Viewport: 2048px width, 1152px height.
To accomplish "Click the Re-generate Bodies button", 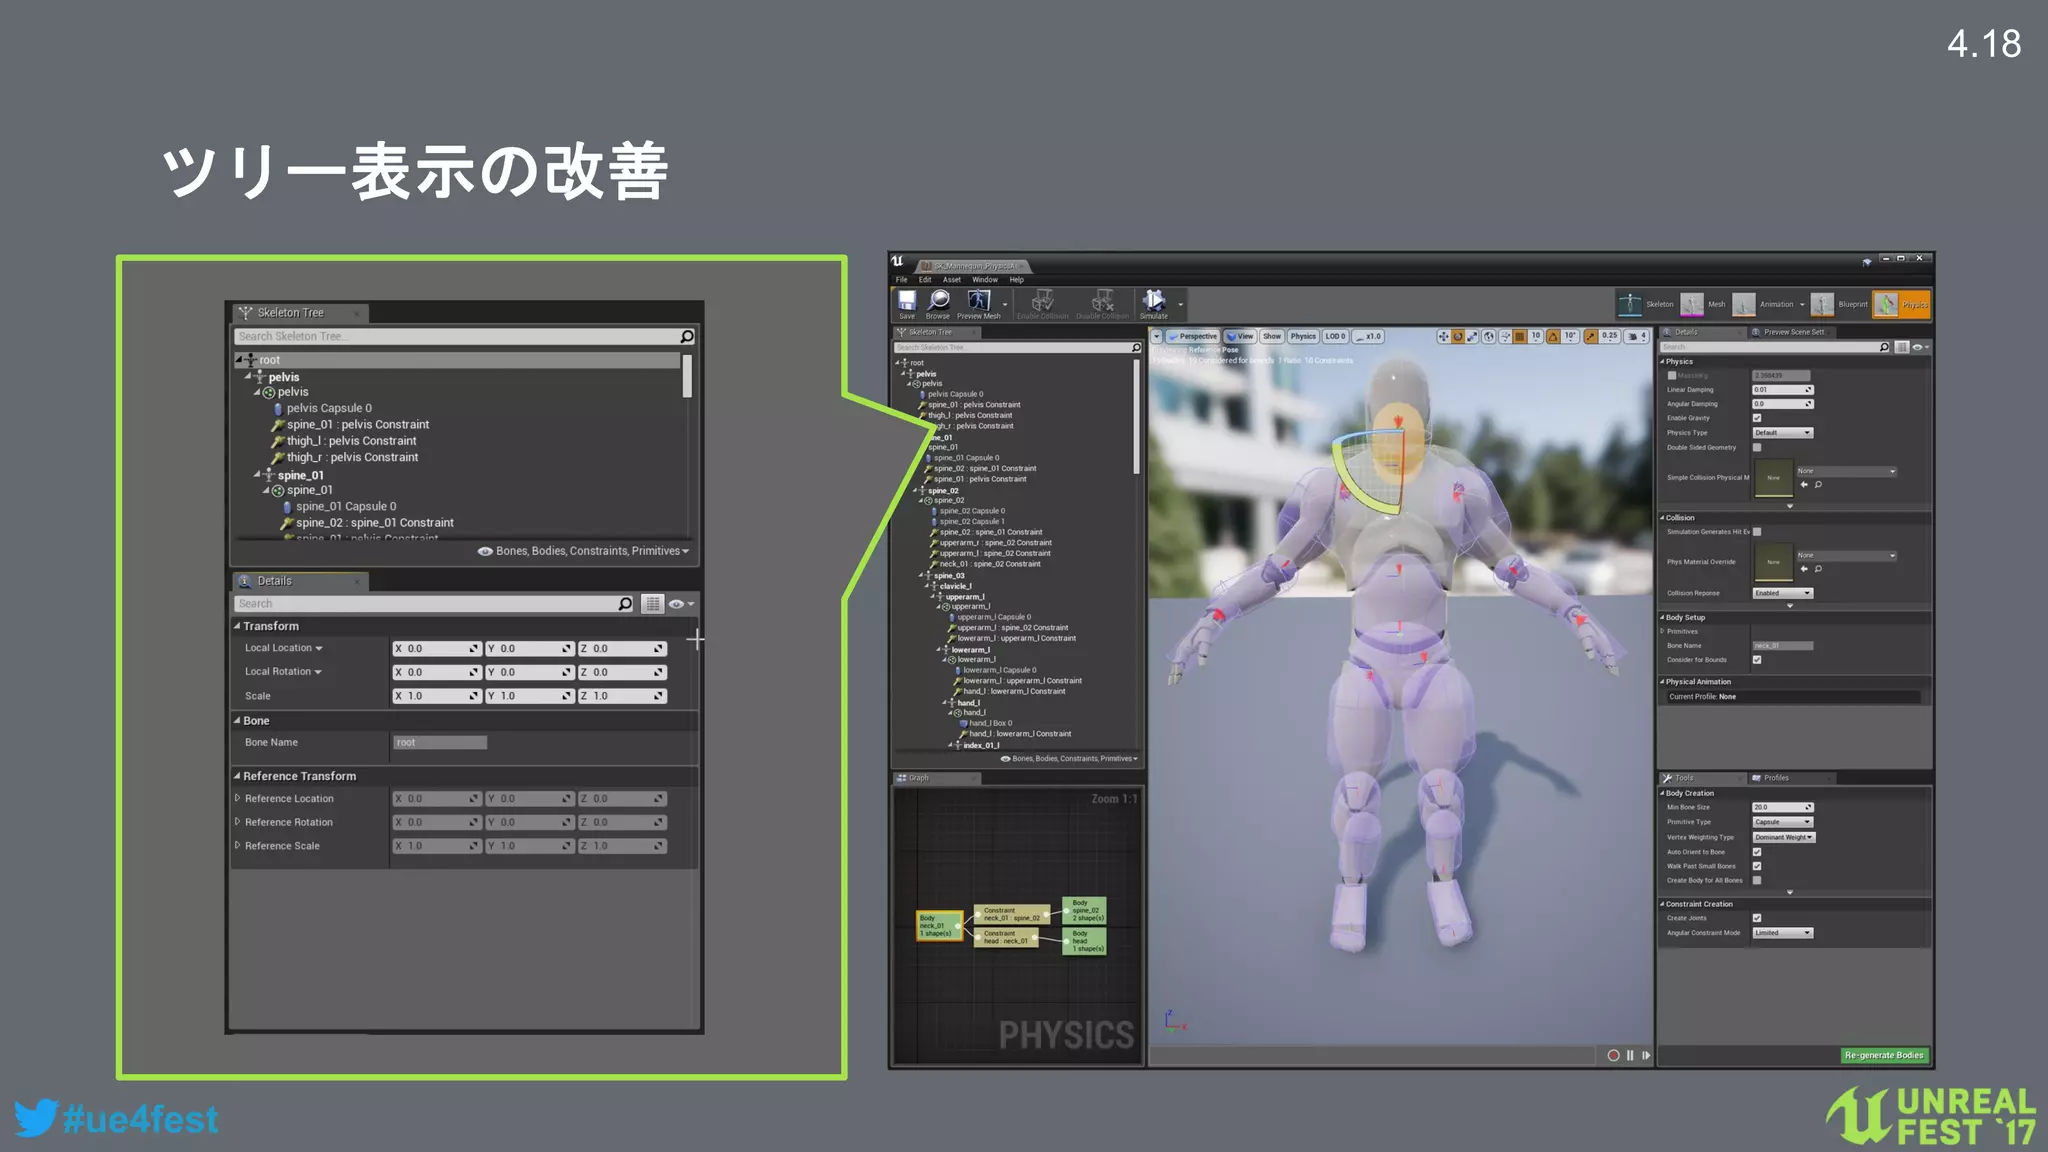I will pyautogui.click(x=1884, y=1055).
